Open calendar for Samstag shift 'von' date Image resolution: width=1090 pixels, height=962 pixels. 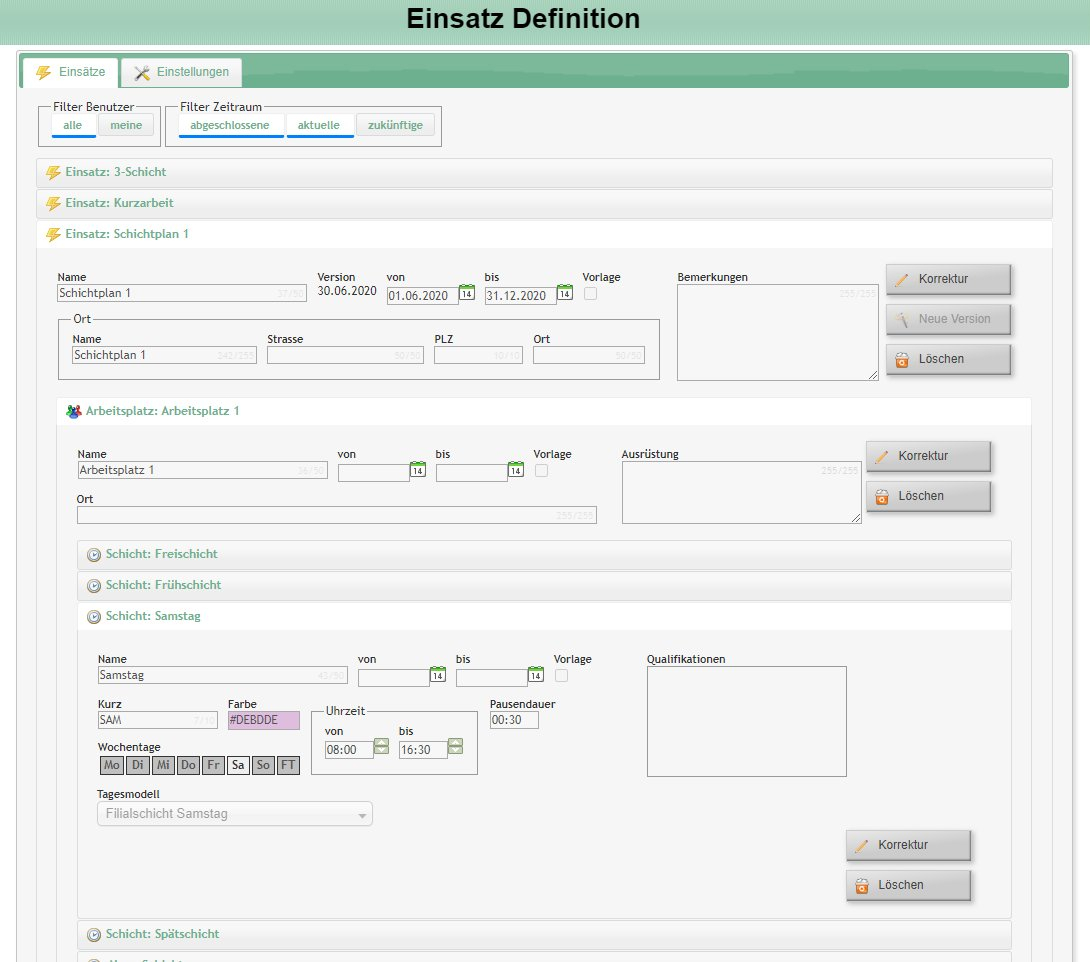point(438,675)
